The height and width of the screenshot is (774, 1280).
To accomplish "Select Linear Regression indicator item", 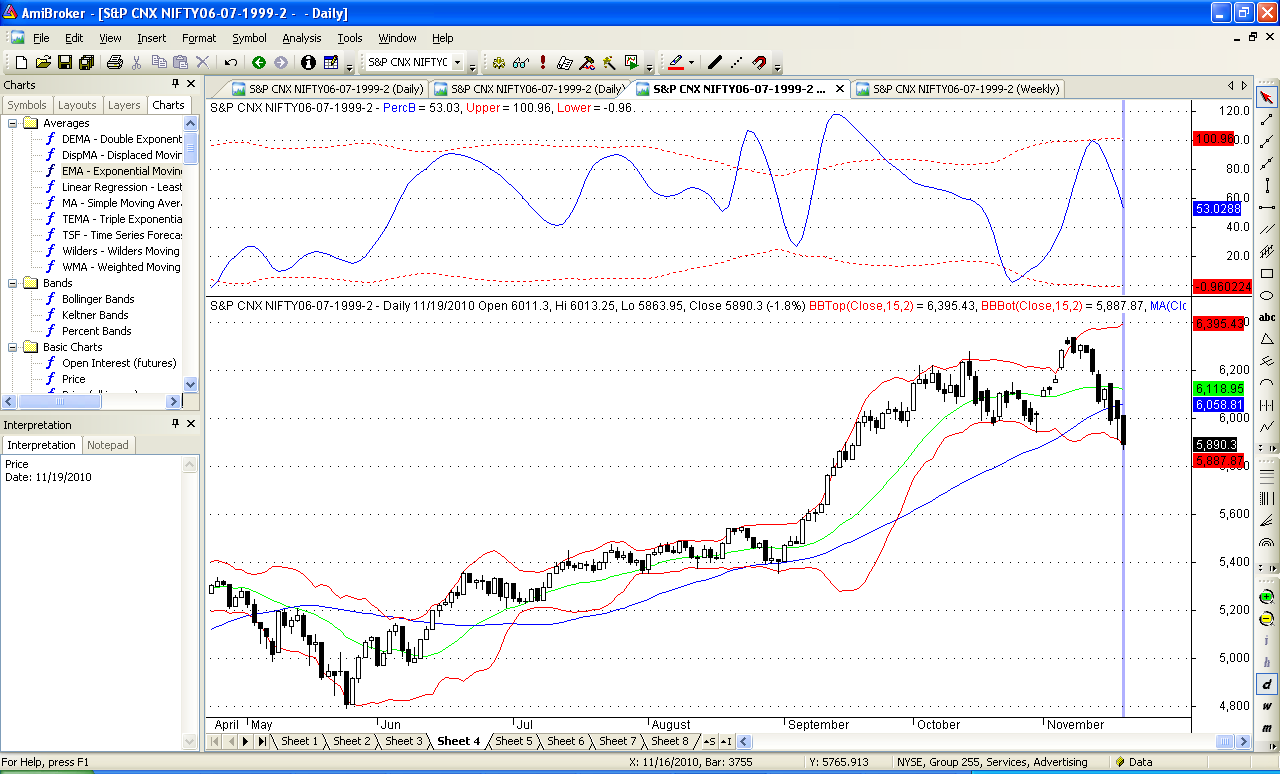I will tap(121, 187).
